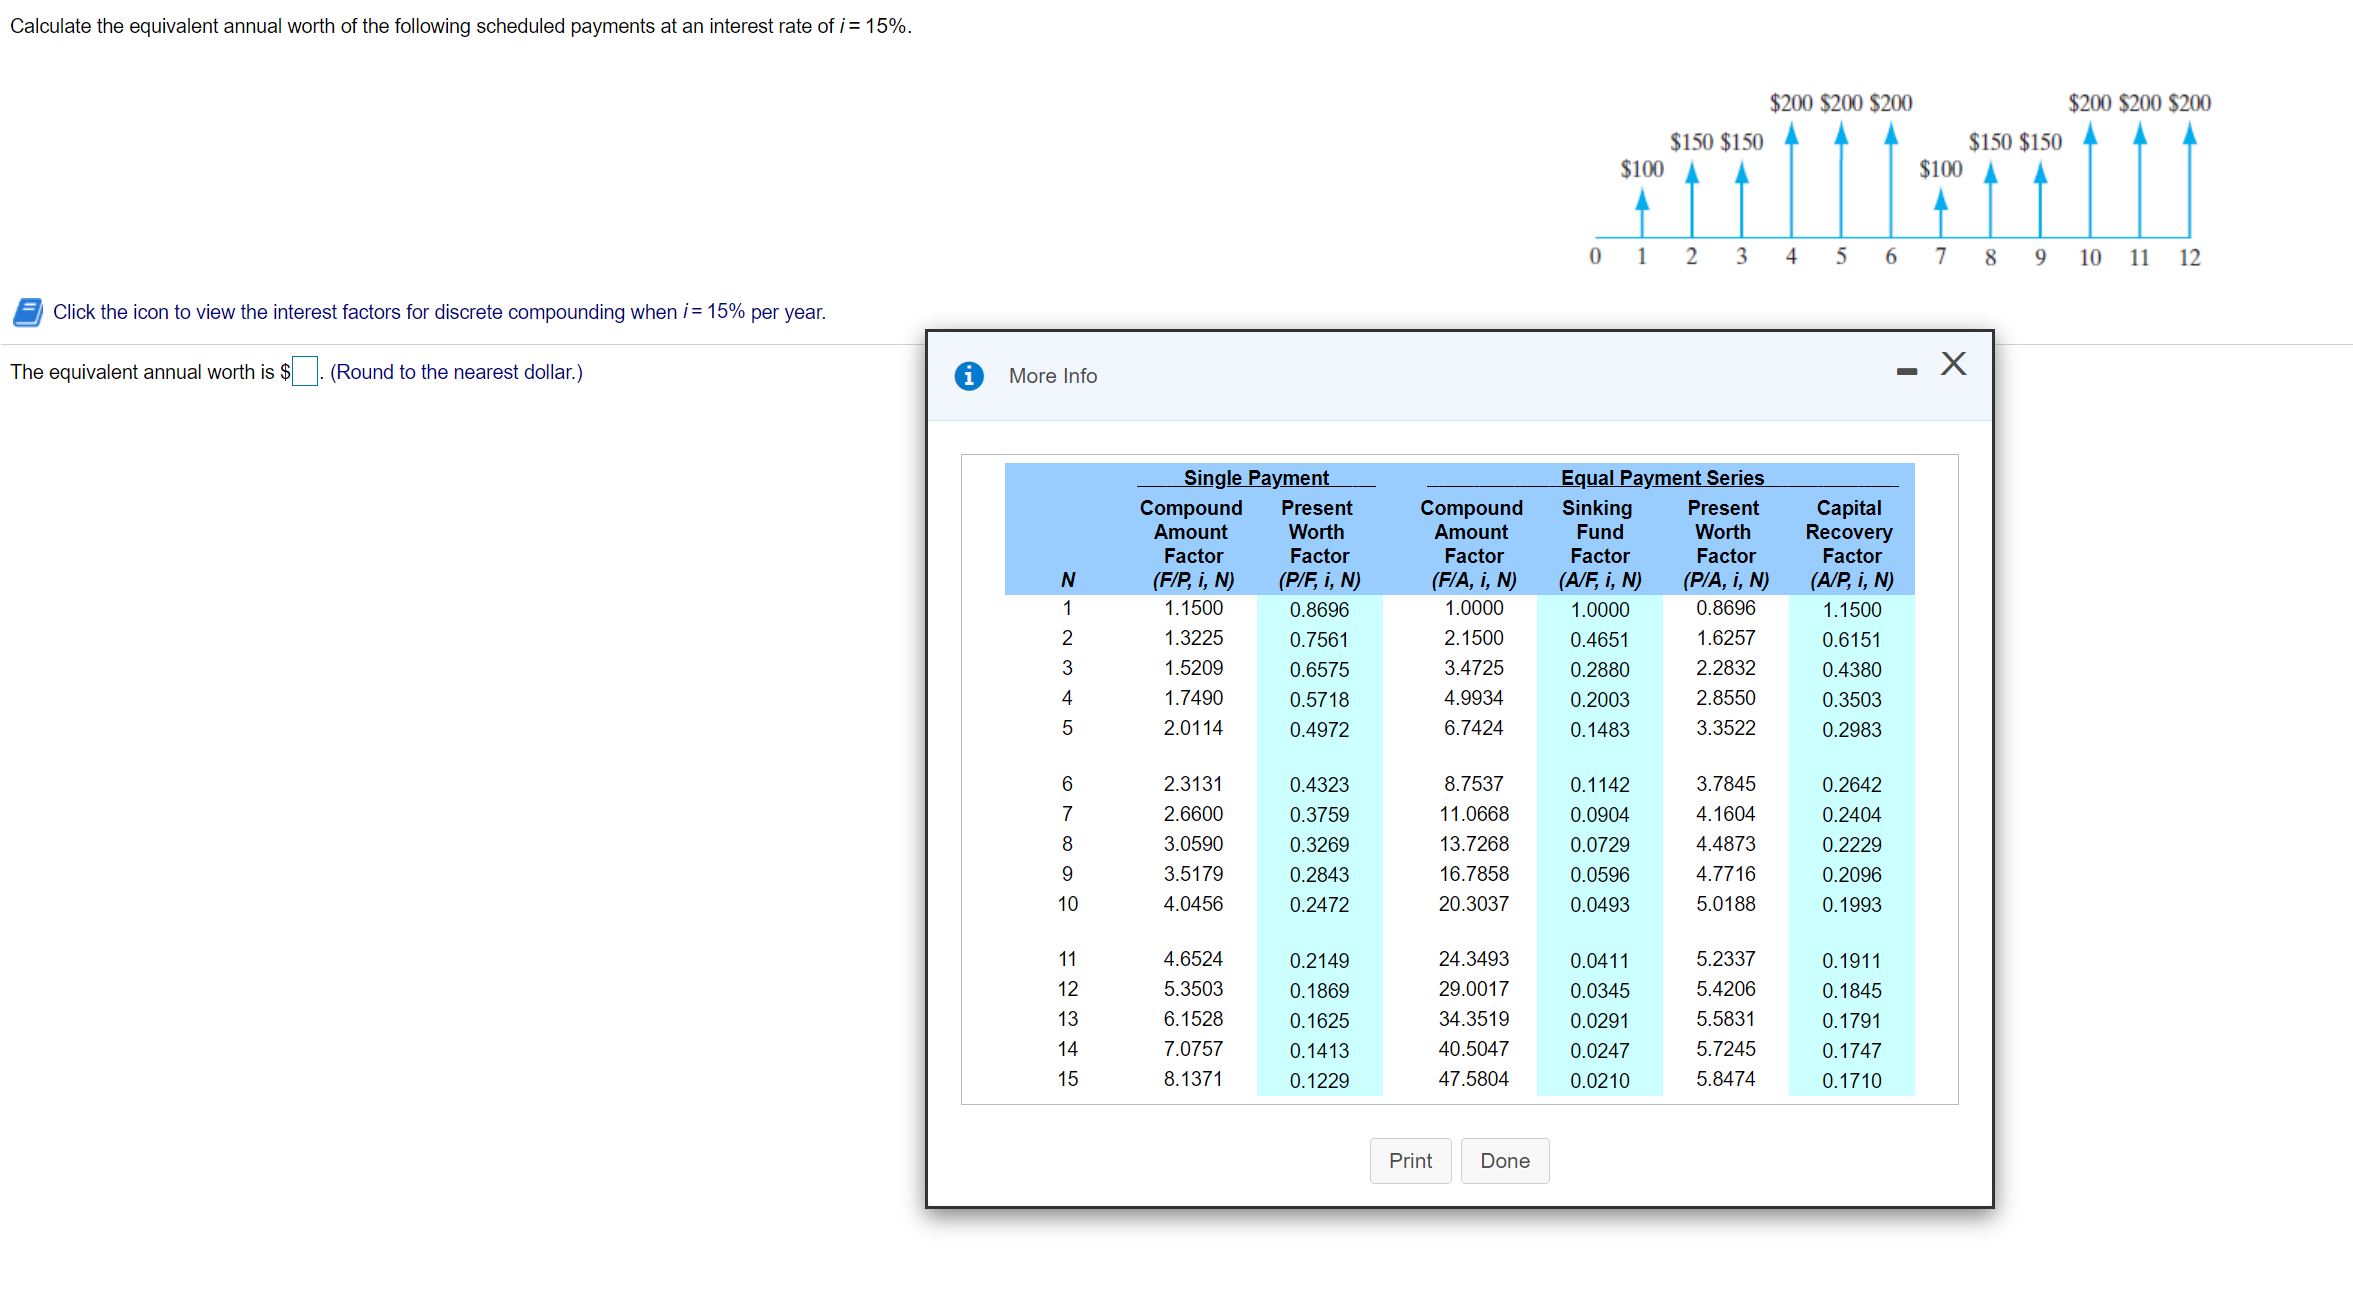Click the More Info dialog title
This screenshot has width=2353, height=1291.
point(1053,376)
